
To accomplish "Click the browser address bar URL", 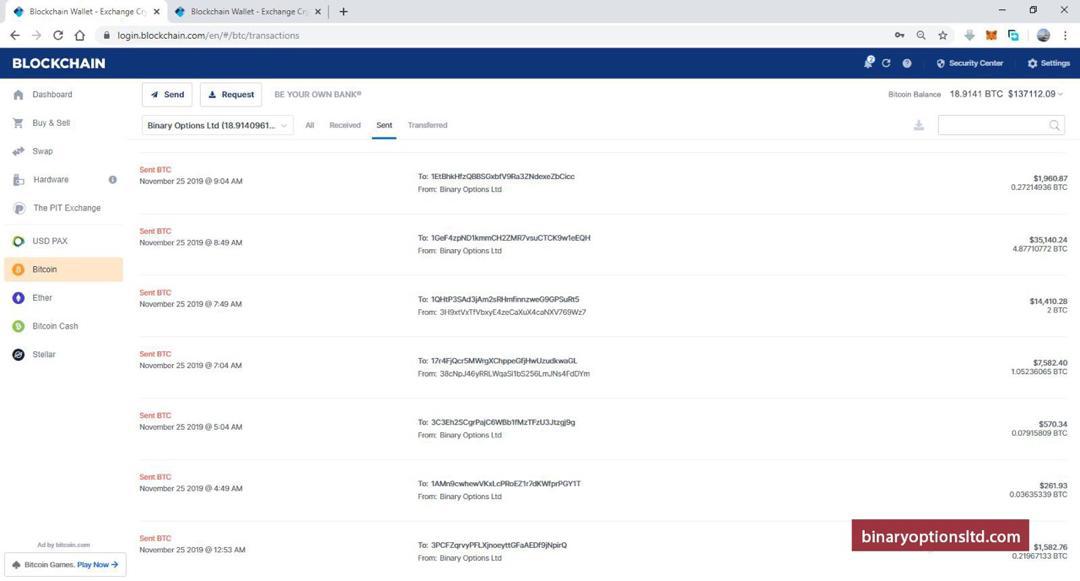I will pyautogui.click(x=208, y=35).
